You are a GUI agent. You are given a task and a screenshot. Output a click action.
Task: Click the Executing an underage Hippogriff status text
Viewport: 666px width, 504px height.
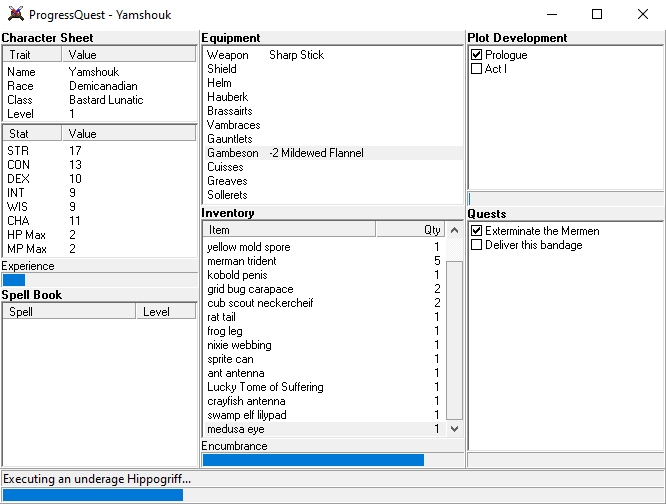(x=97, y=479)
